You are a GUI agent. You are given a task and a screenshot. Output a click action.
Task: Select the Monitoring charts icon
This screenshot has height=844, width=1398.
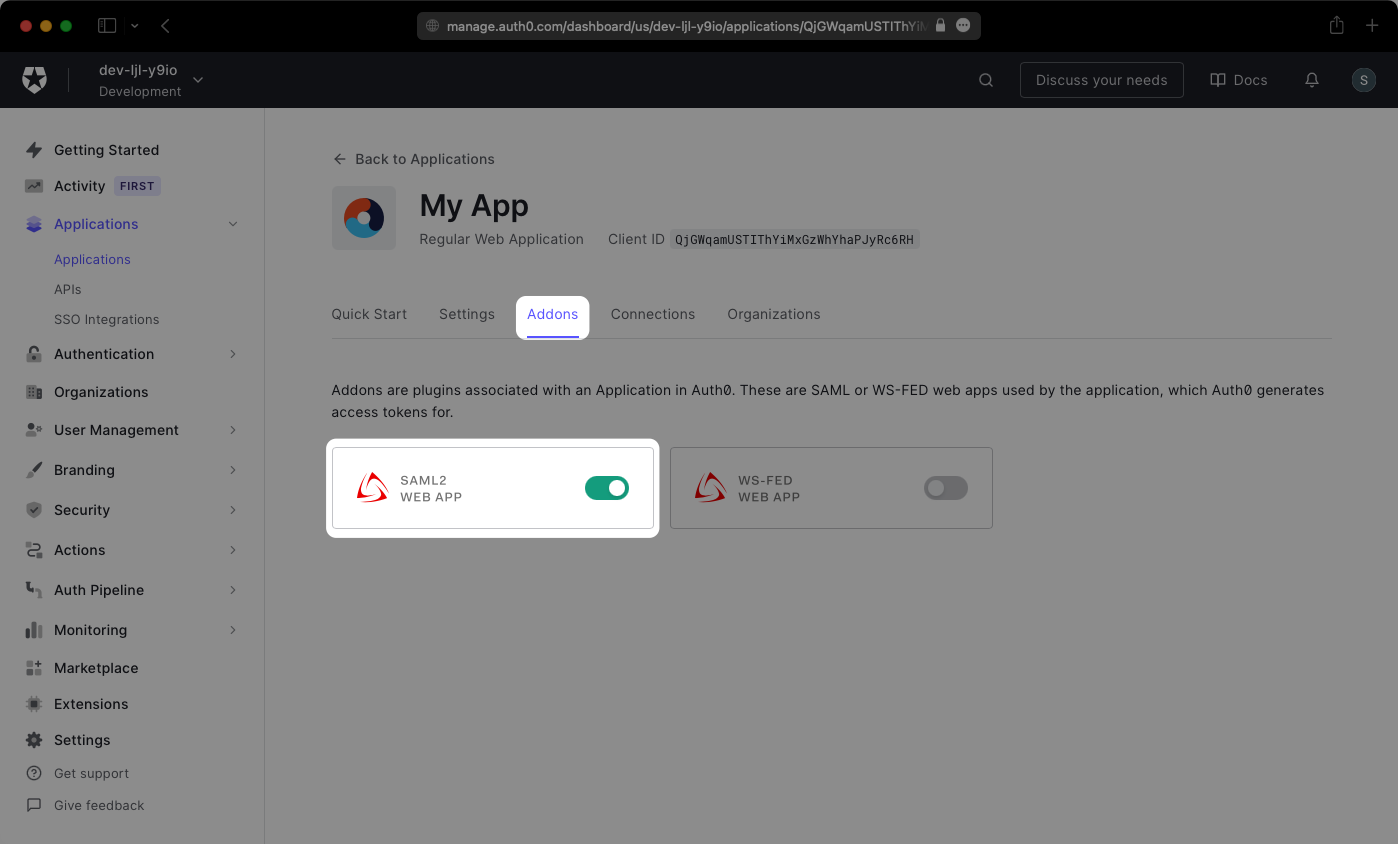pos(36,630)
